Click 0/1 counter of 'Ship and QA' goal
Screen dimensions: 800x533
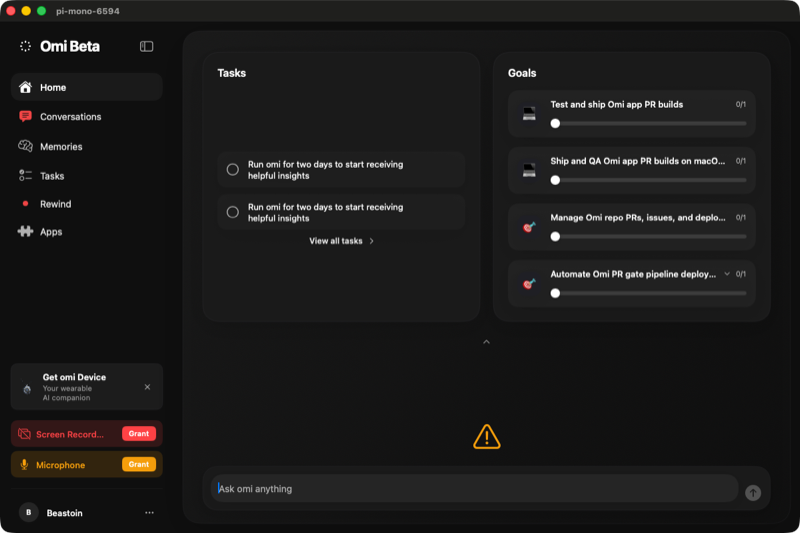pos(740,161)
